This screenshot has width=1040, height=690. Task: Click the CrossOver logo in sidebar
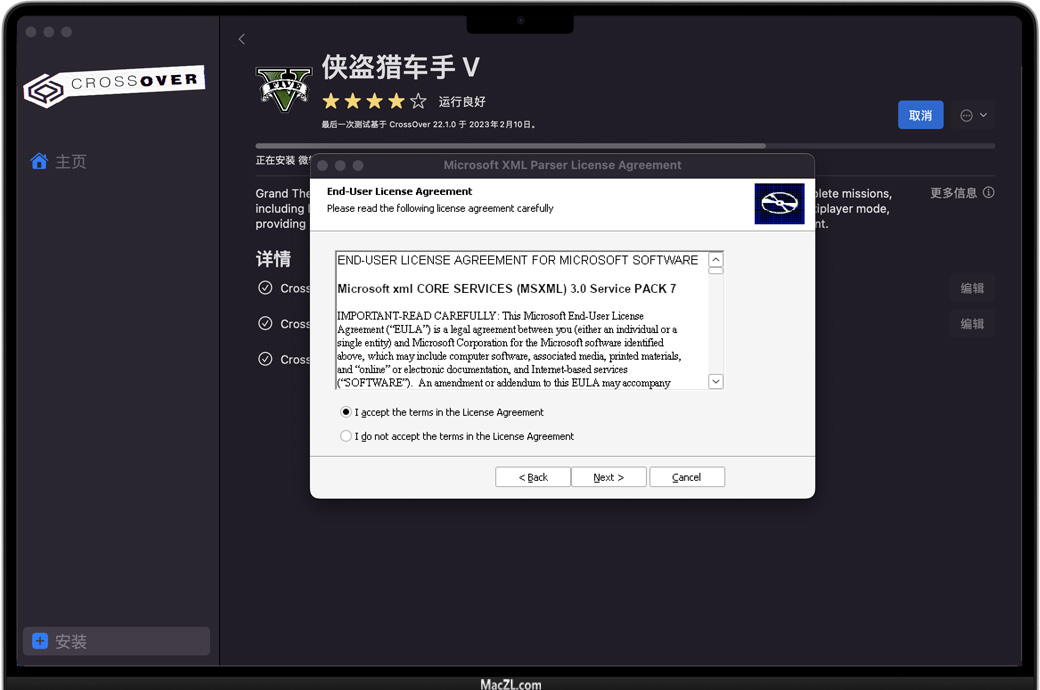pos(114,86)
